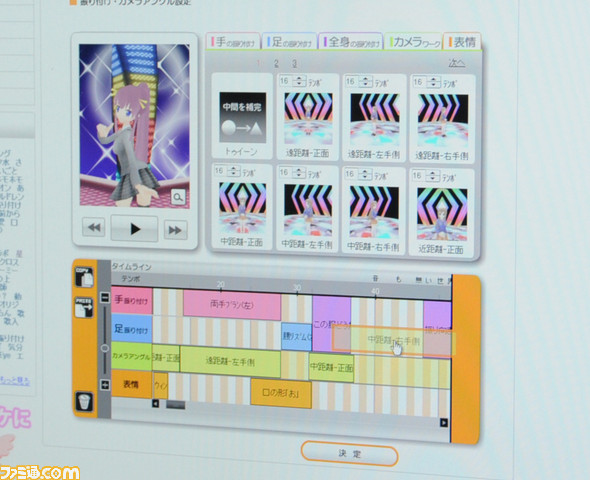This screenshot has height=480, width=590.
Task: Click the timeline zoom slider handle
Action: [x=105, y=348]
